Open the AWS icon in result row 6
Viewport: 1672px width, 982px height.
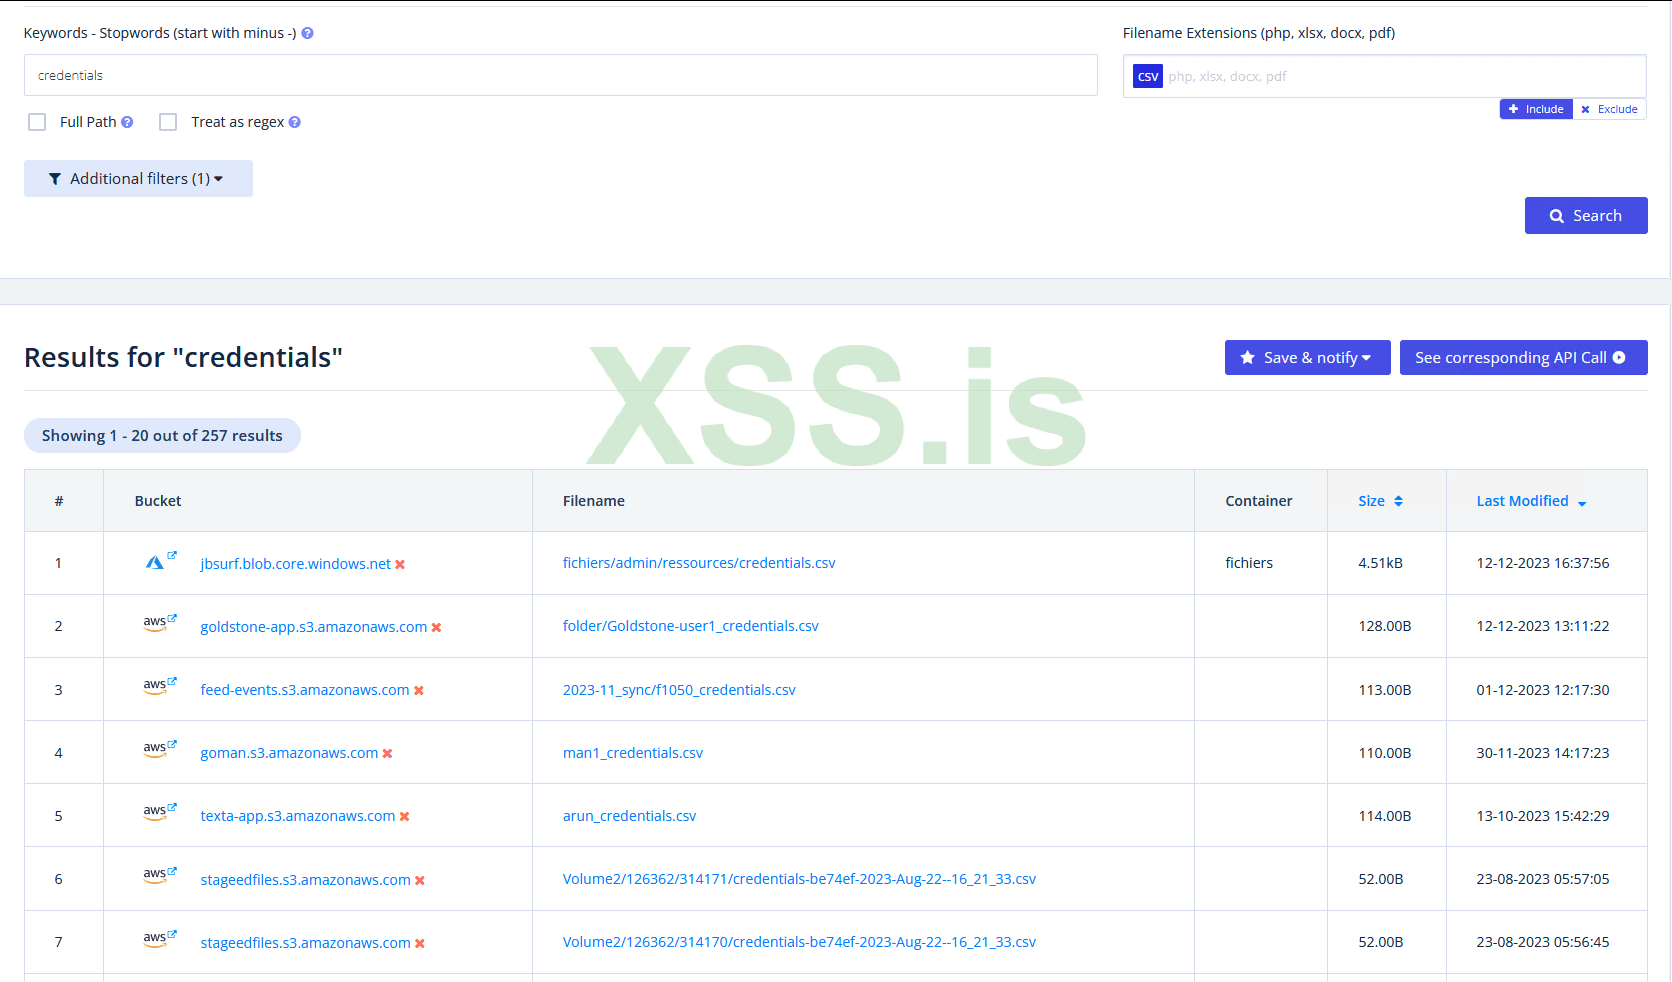click(160, 875)
